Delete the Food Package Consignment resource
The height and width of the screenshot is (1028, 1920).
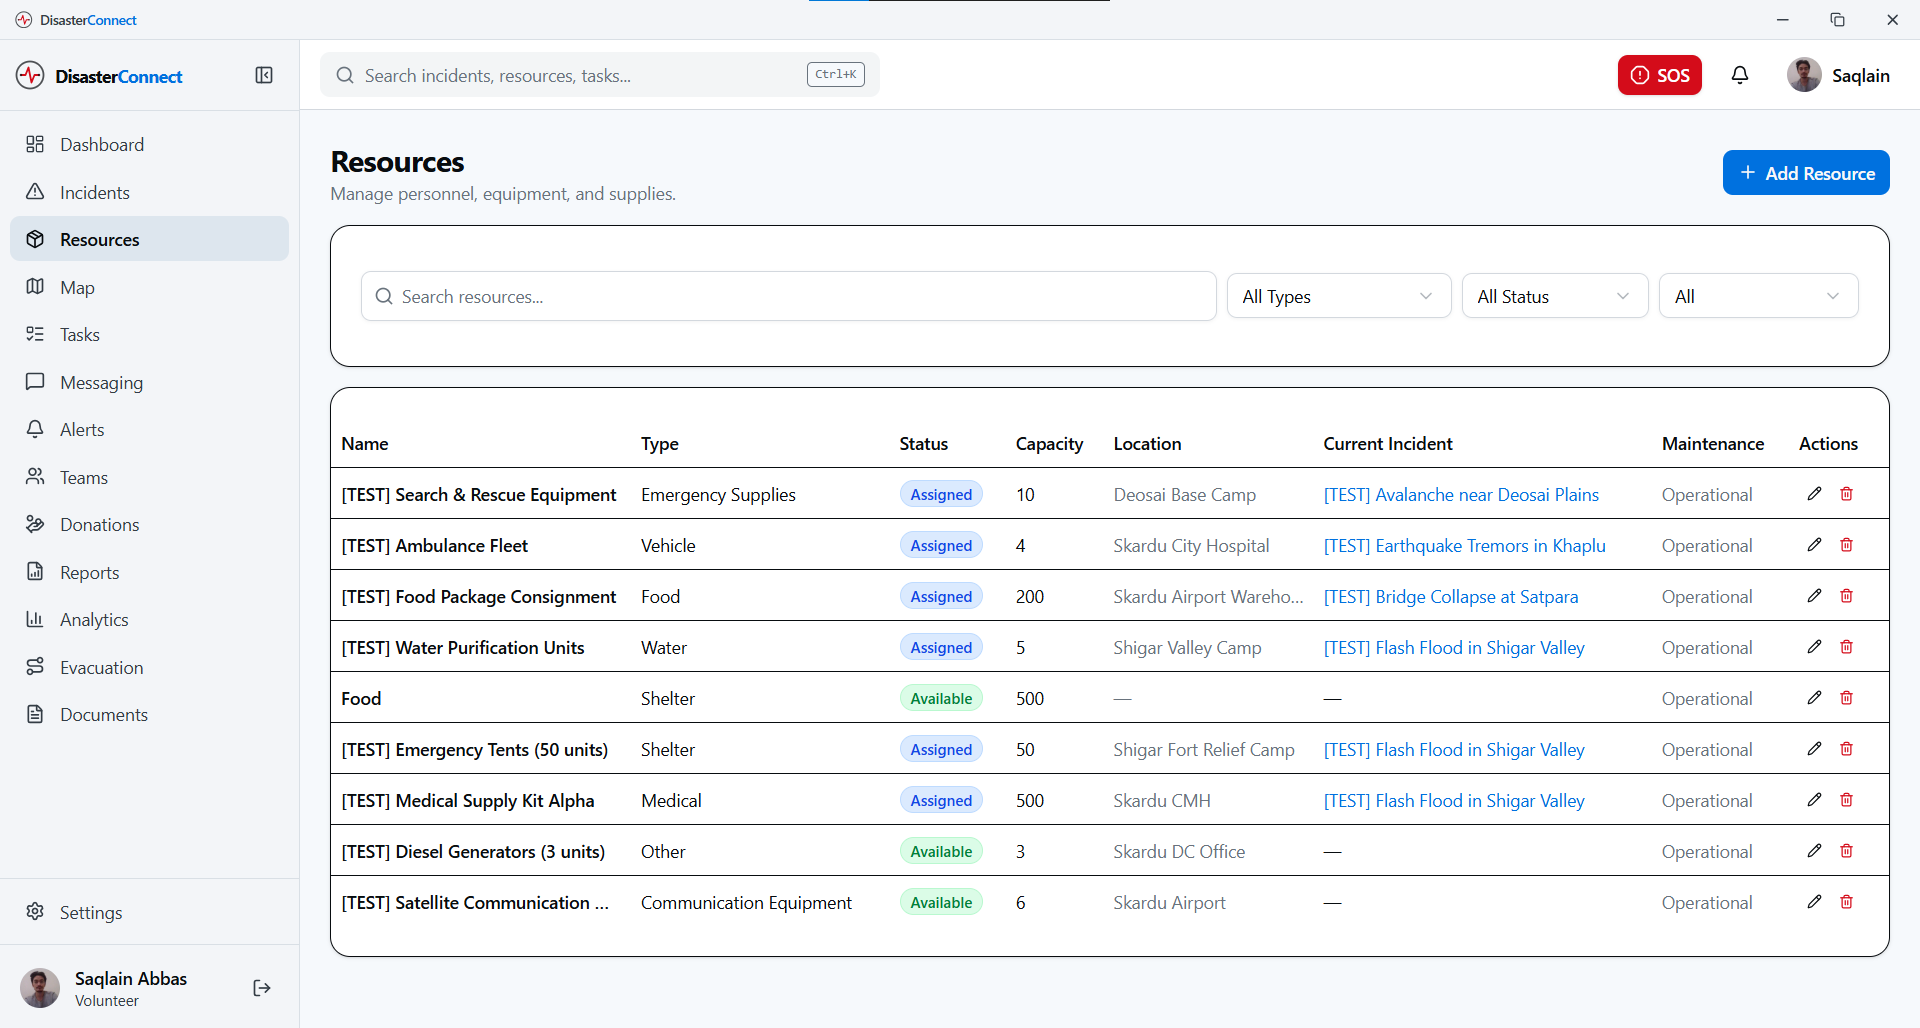pyautogui.click(x=1846, y=596)
